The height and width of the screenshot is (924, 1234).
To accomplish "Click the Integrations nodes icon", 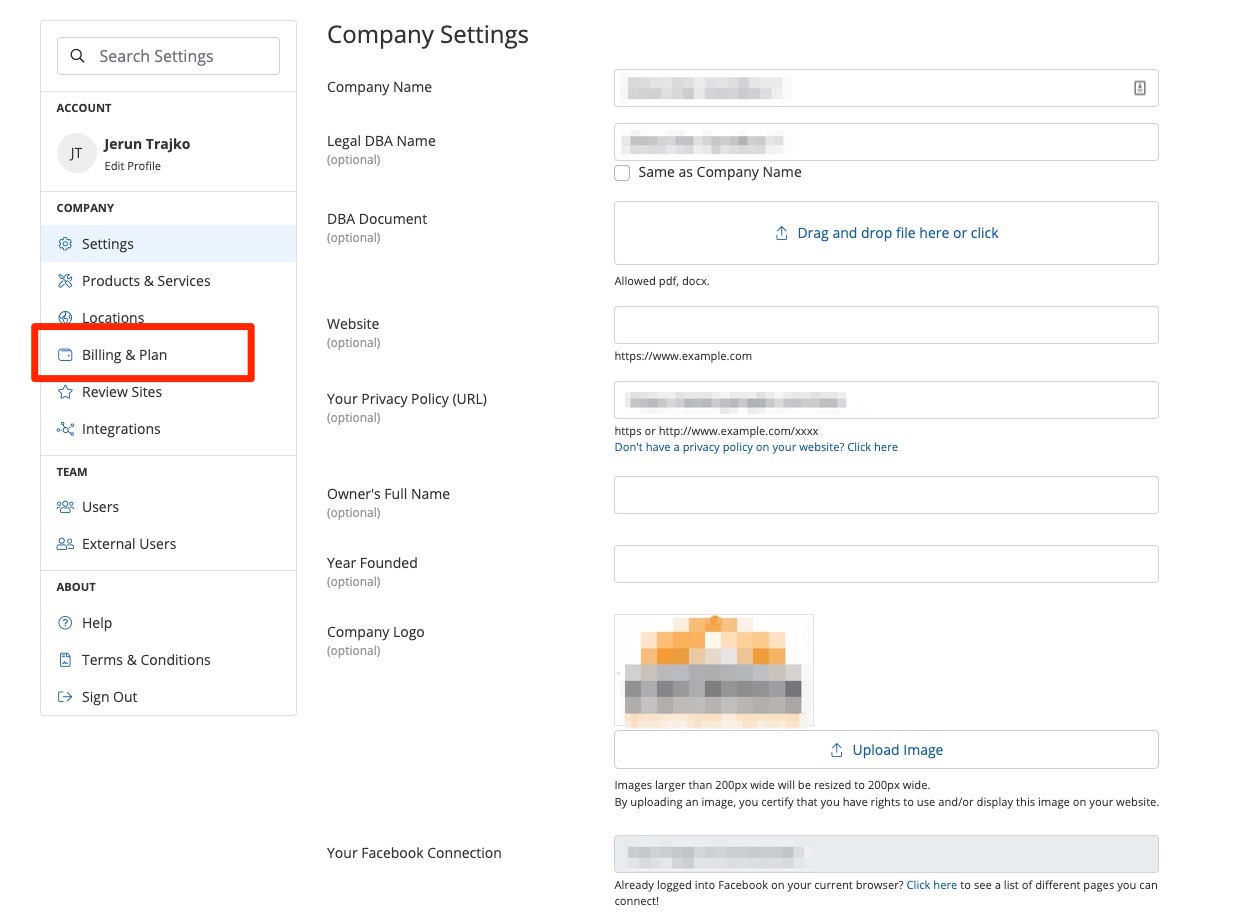I will click(x=65, y=429).
